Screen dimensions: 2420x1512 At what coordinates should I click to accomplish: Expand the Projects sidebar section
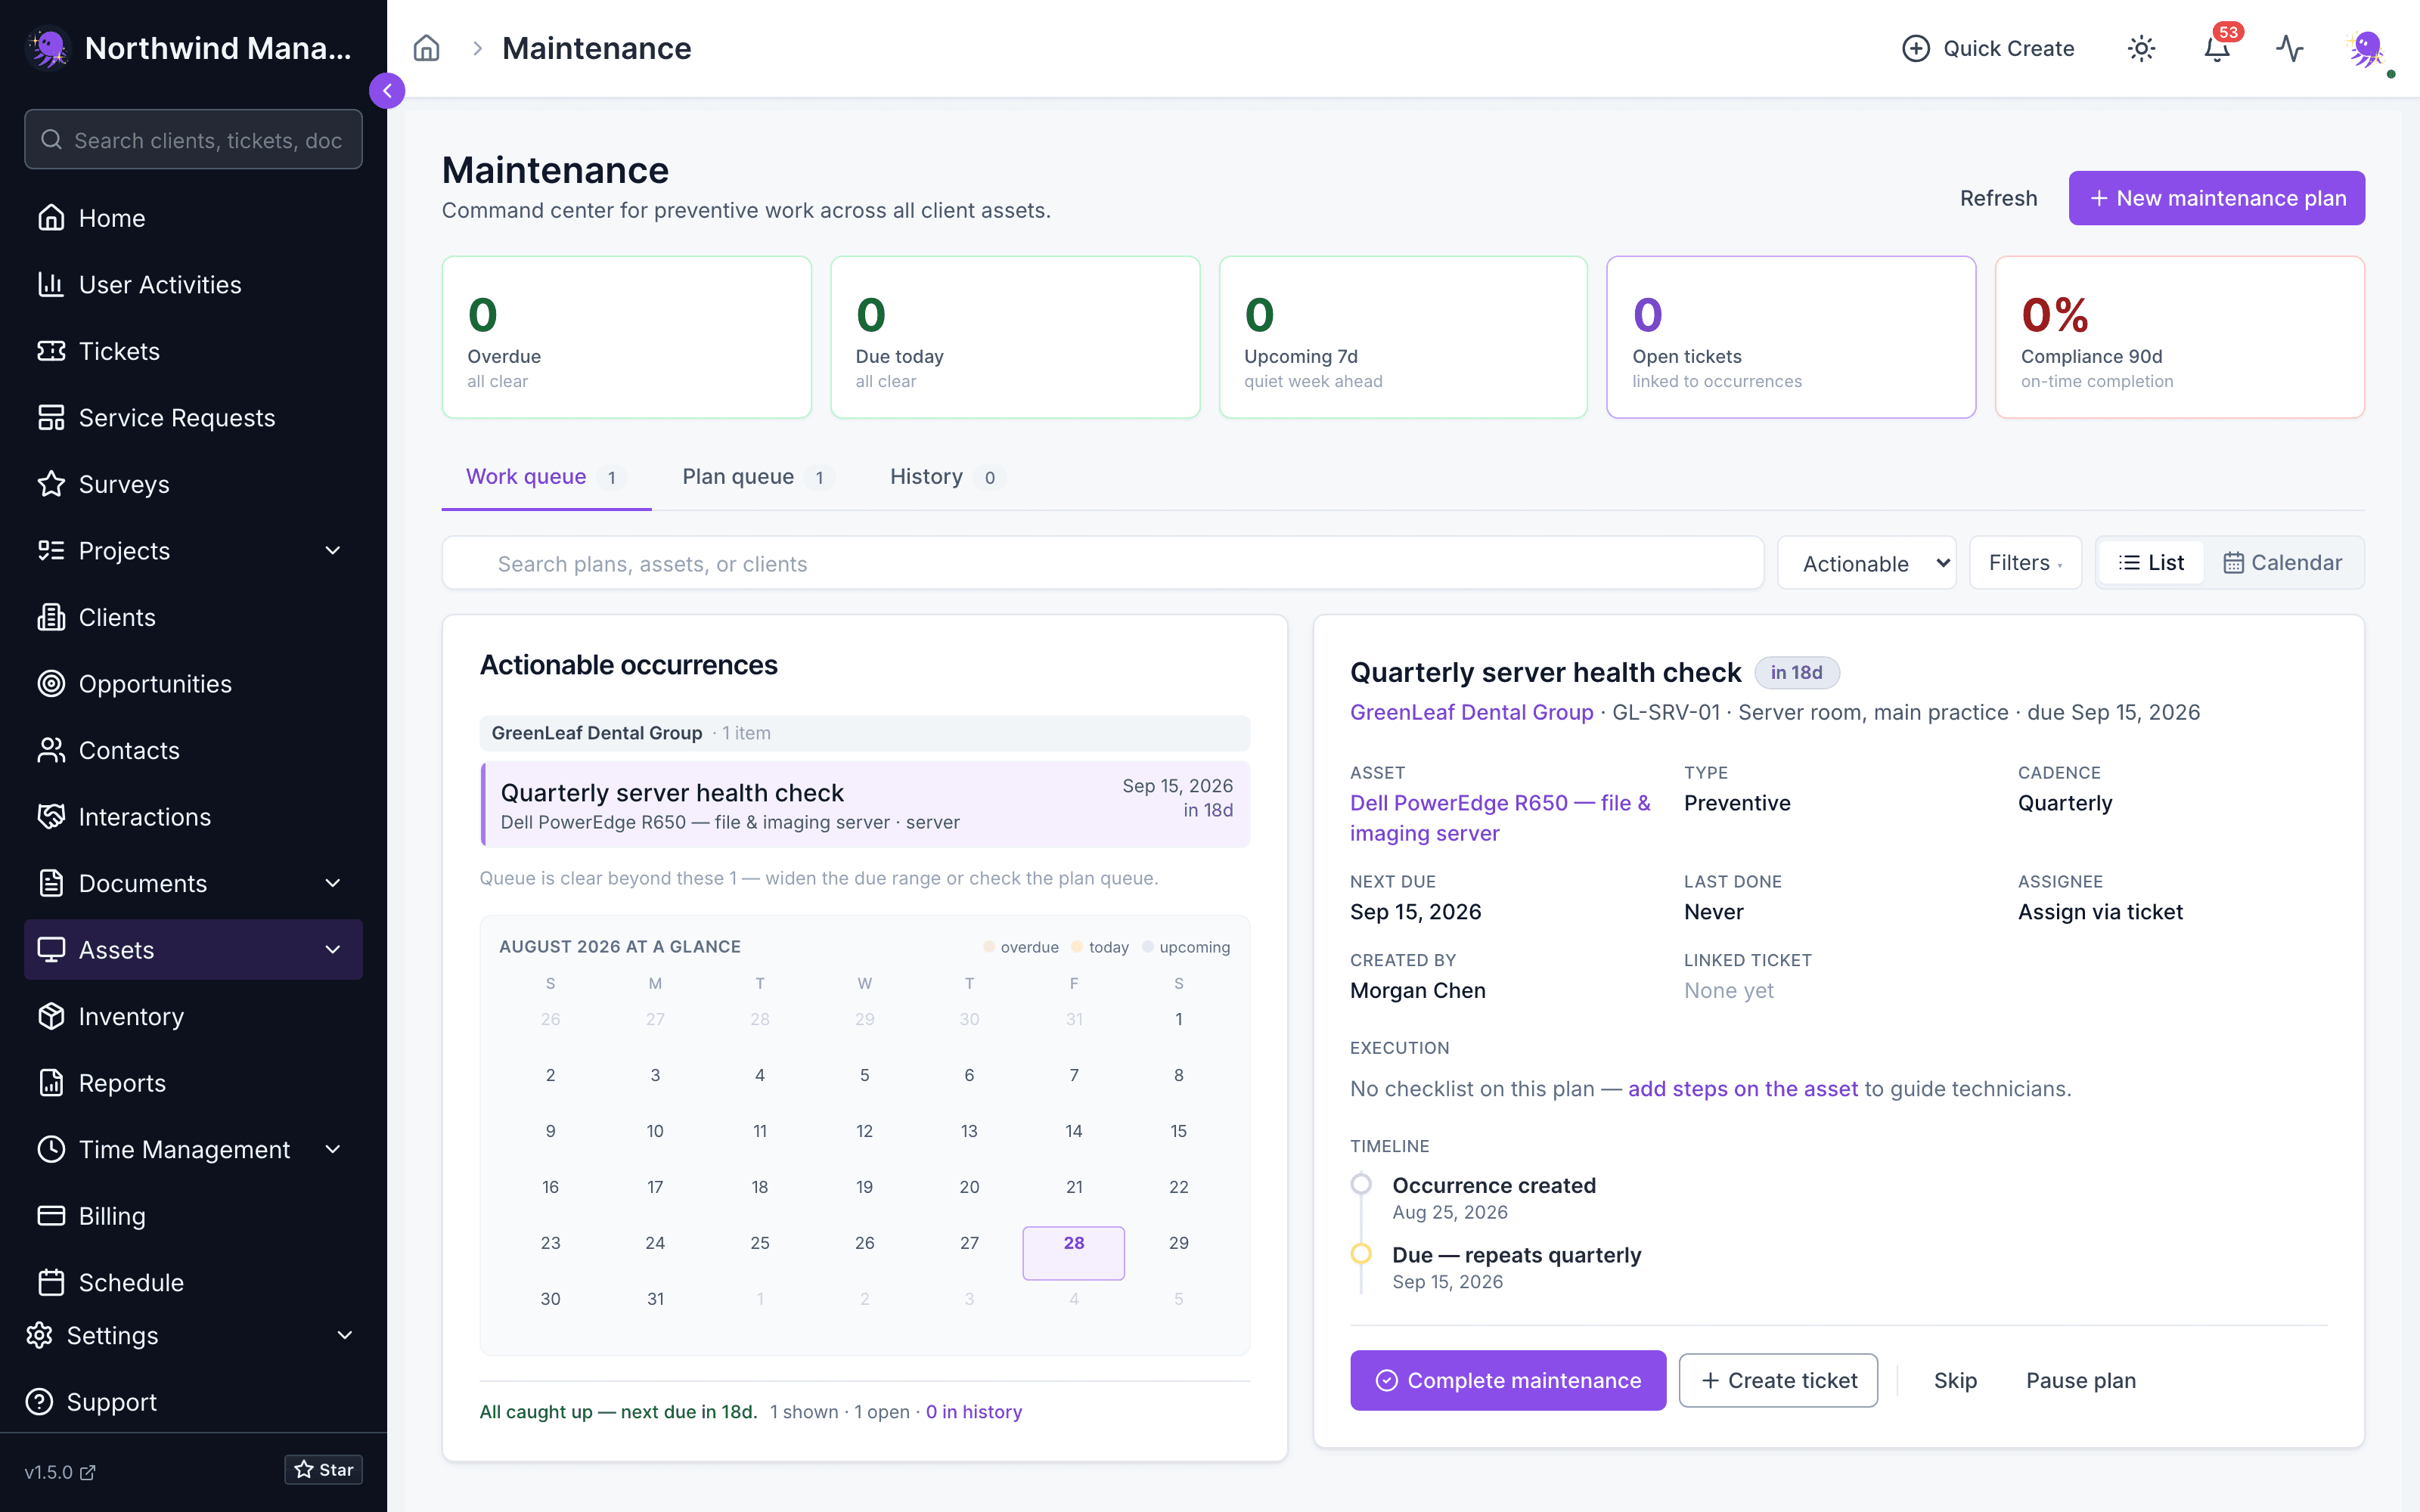[x=193, y=551]
